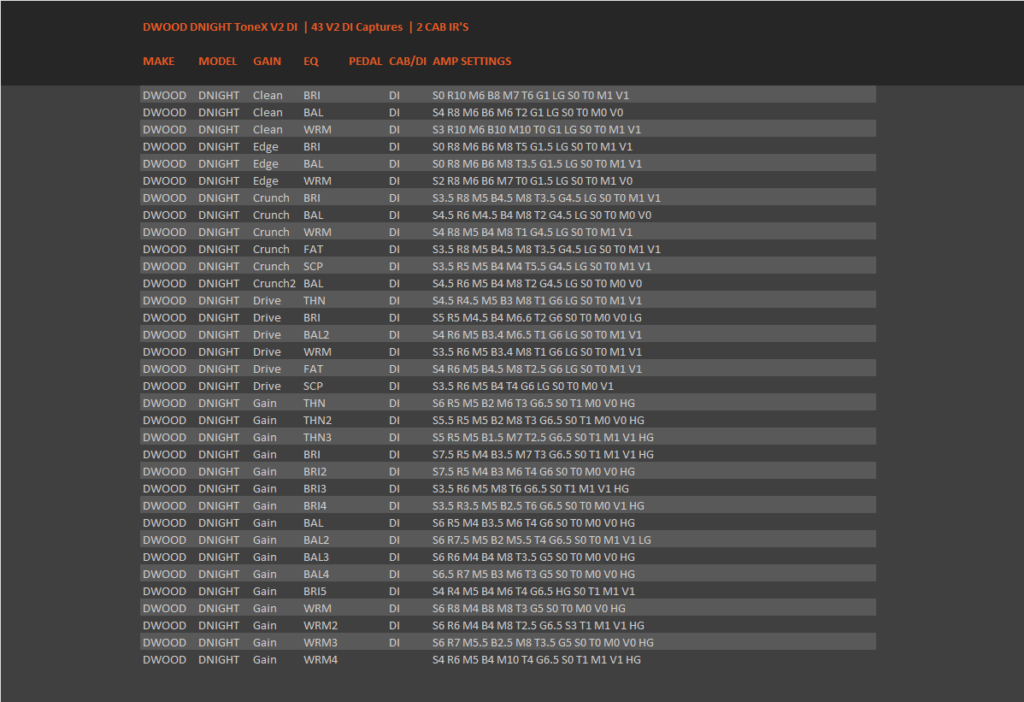Click 'Edge' gain cell in BAL row
Image resolution: width=1024 pixels, height=702 pixels.
pos(266,164)
